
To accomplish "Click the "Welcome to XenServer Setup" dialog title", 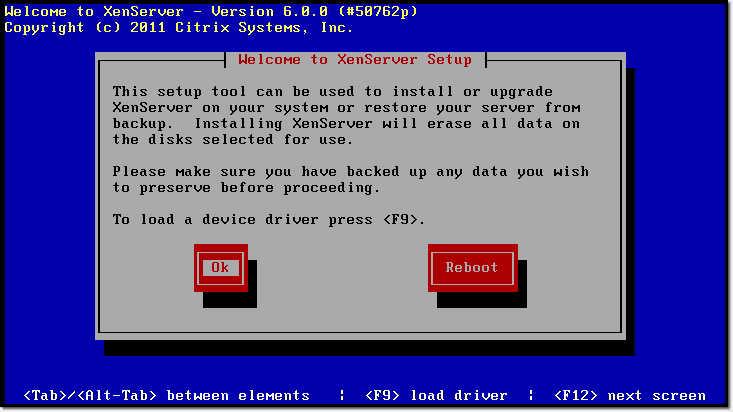I will (355, 60).
